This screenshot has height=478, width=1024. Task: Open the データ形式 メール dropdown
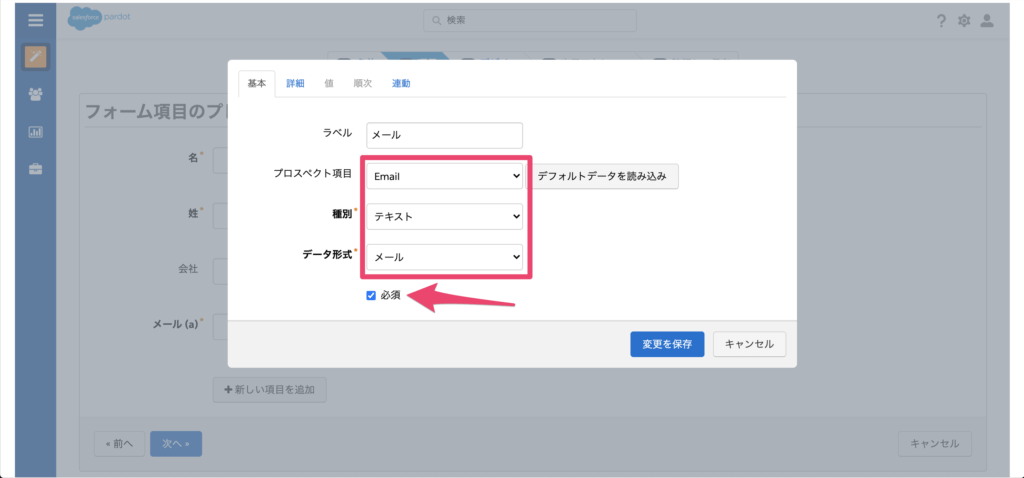click(444, 257)
